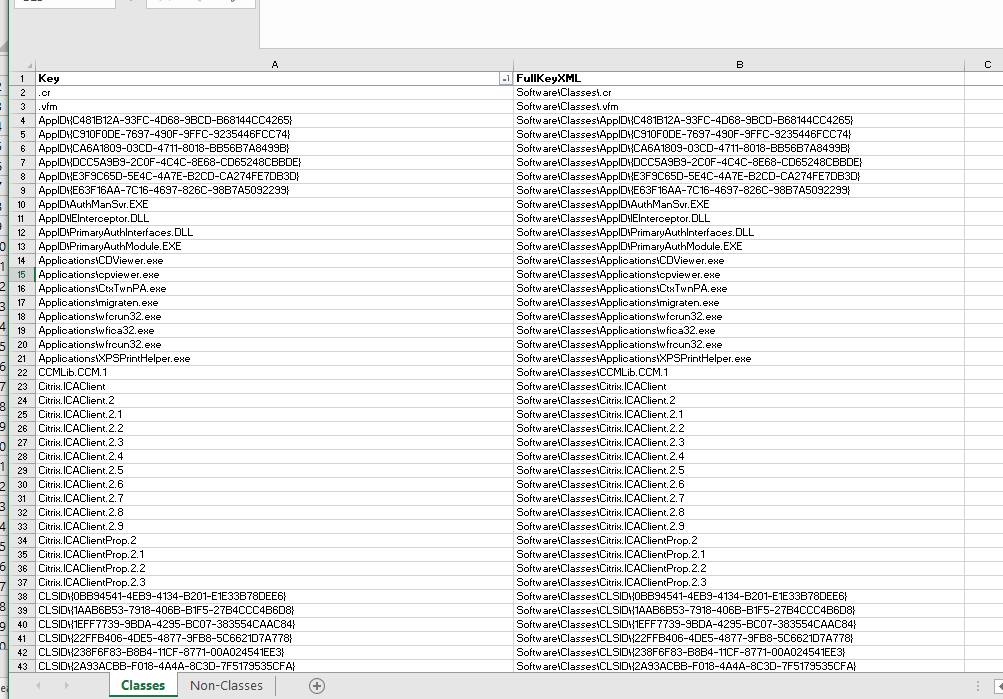
Task: Select column B header
Action: tap(739, 65)
